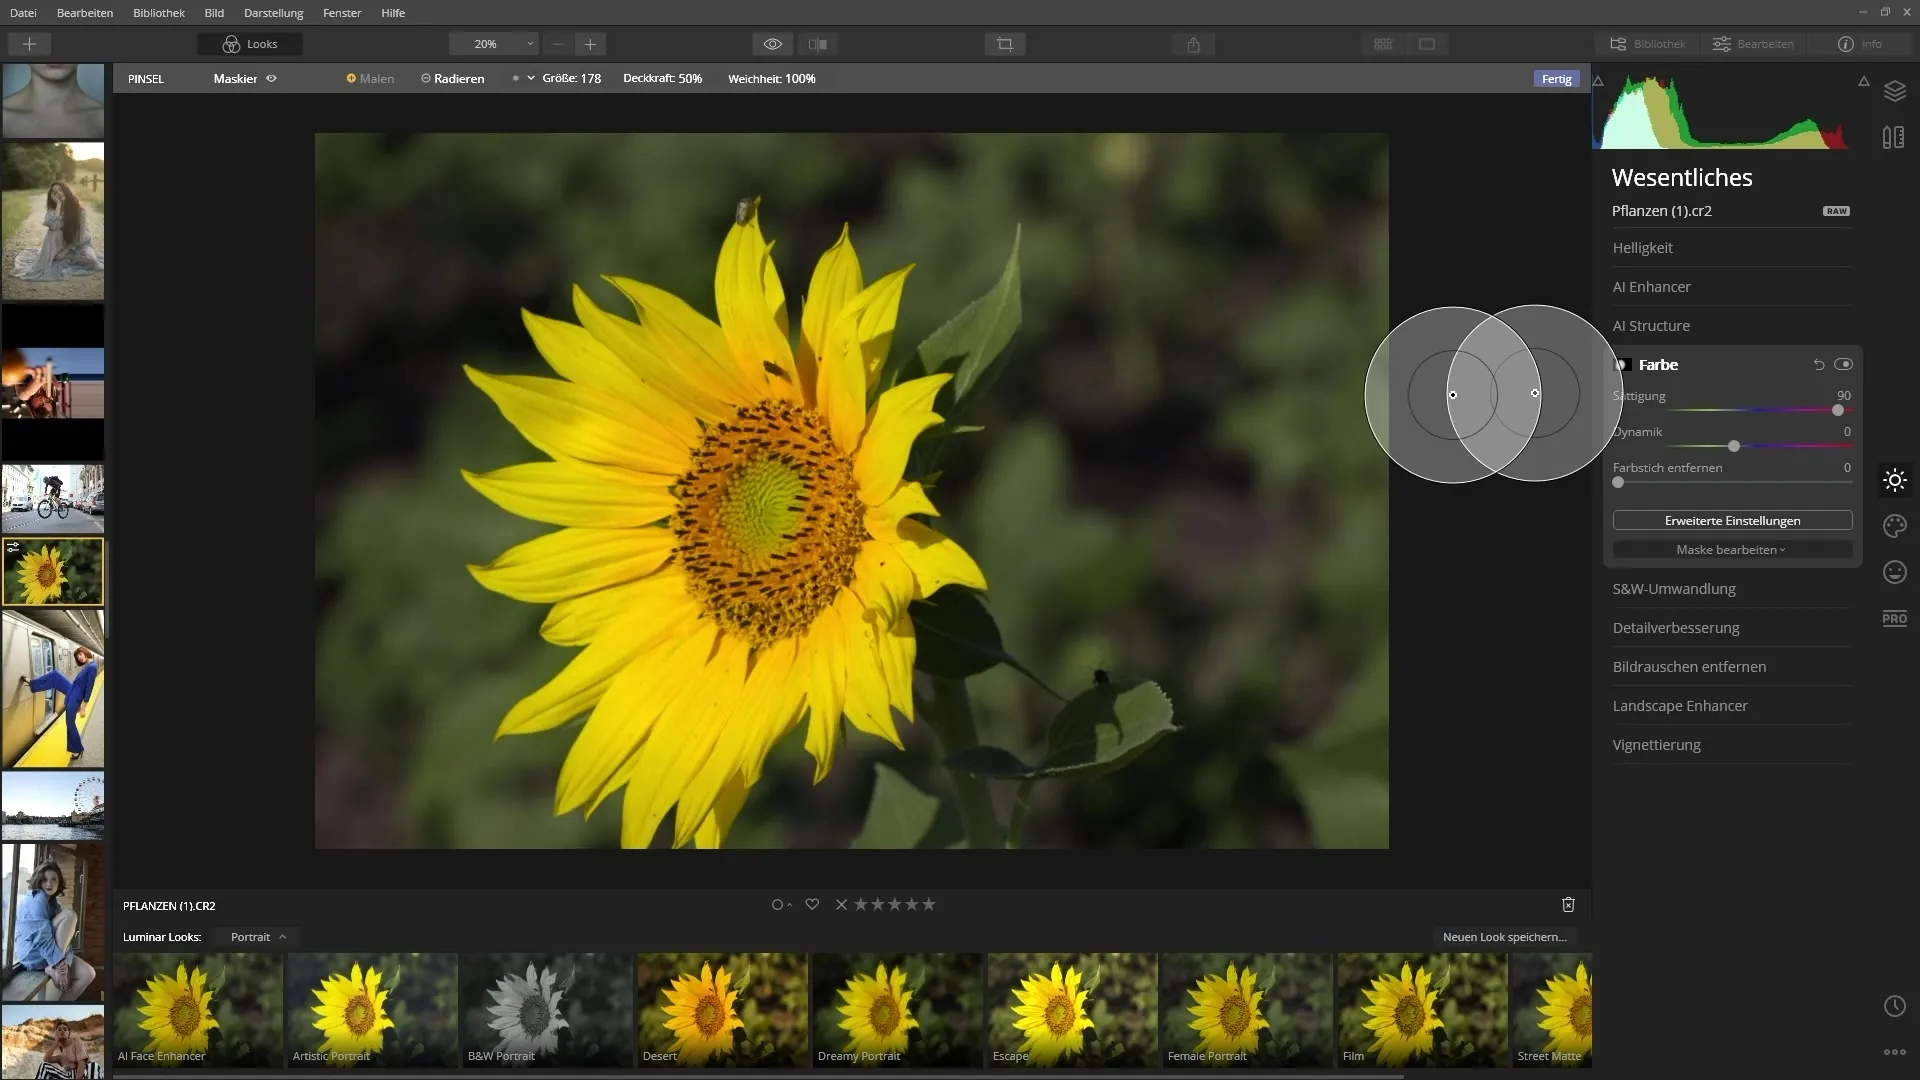
Task: Zoom out with the minus button
Action: pos(558,44)
